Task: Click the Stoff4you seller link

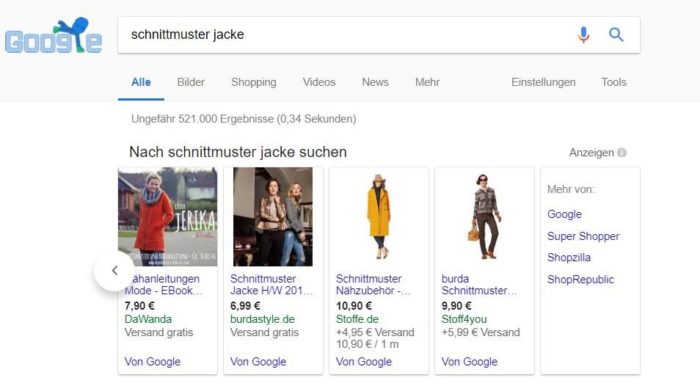Action: (464, 319)
